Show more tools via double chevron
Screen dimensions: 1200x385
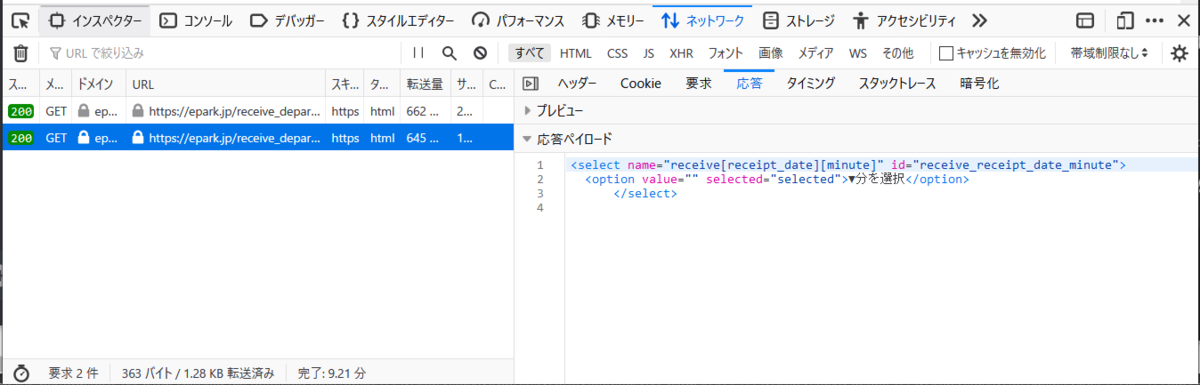coord(980,20)
